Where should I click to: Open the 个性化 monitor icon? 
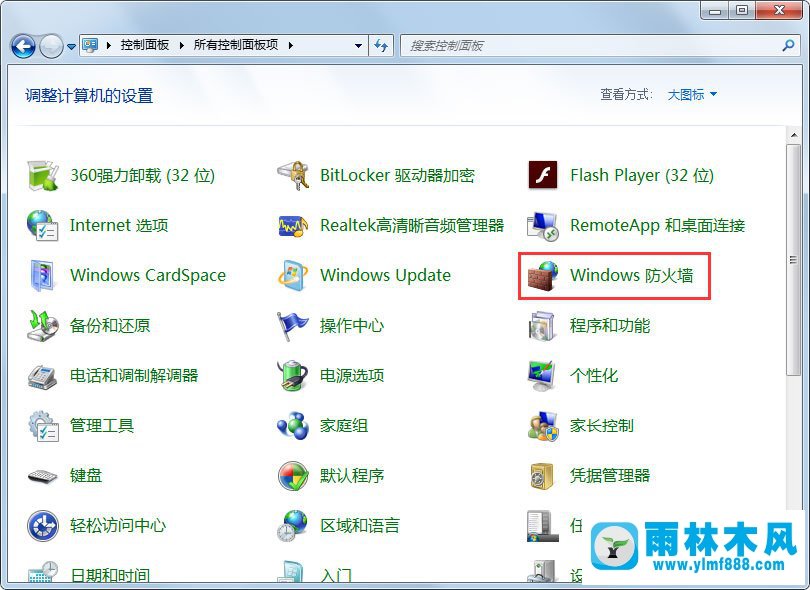543,376
